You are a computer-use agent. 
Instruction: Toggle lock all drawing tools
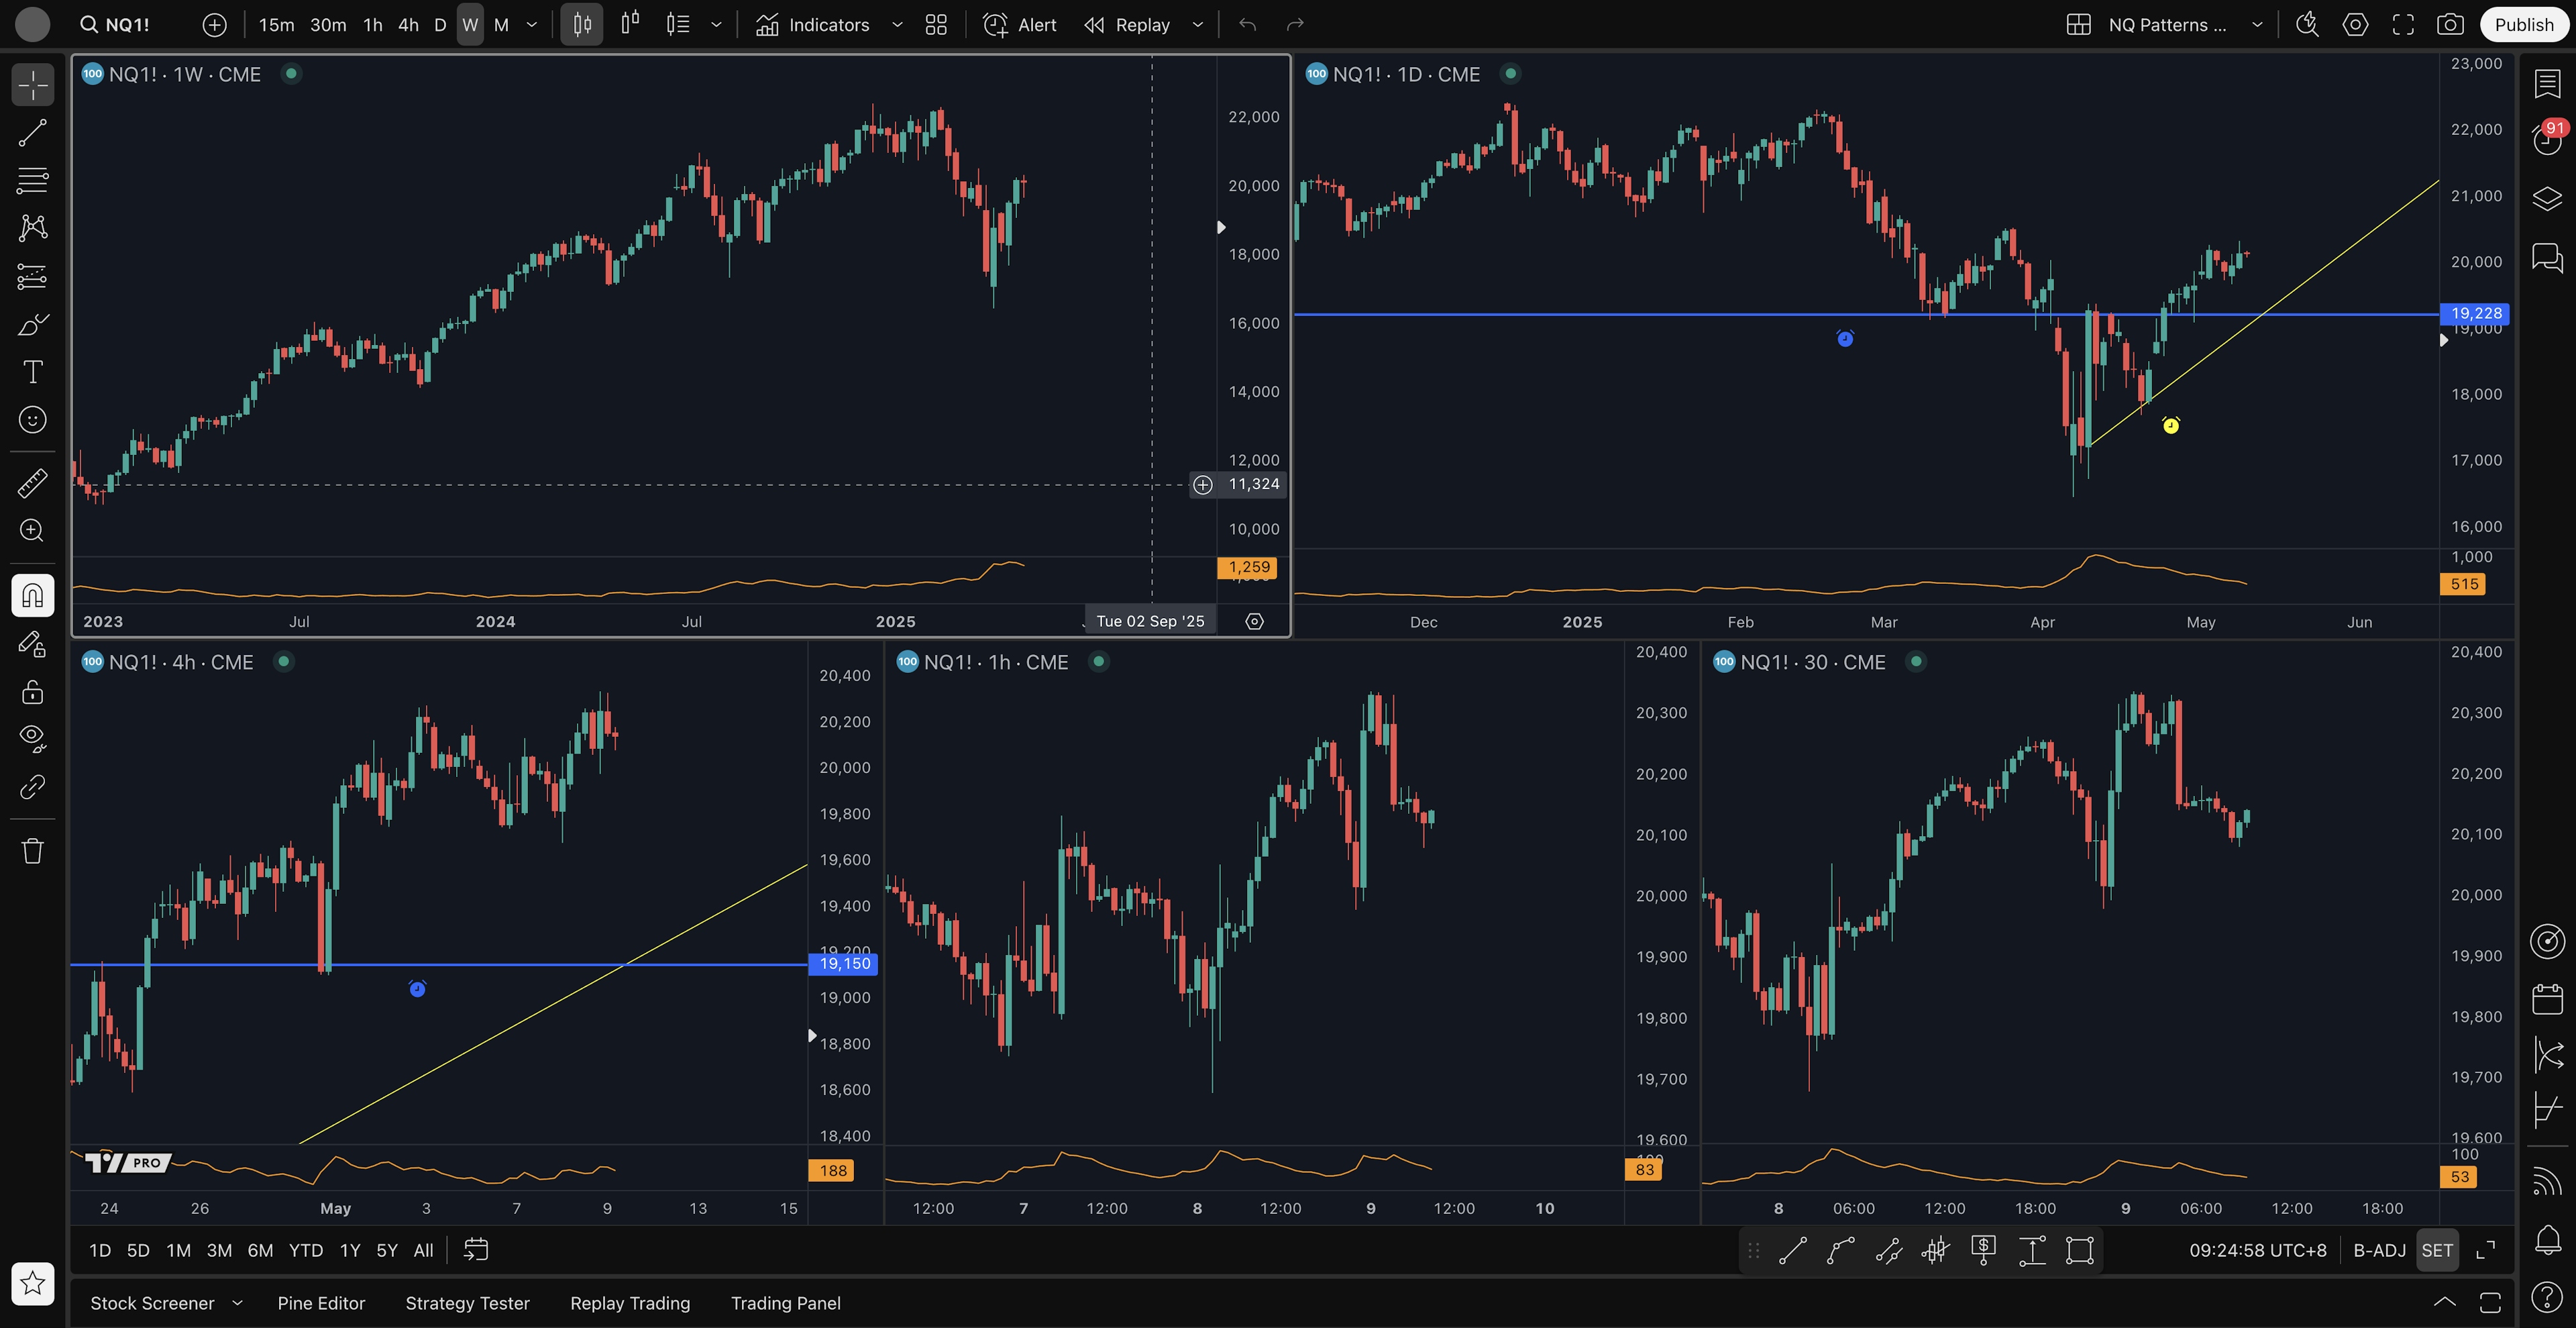coord(32,692)
